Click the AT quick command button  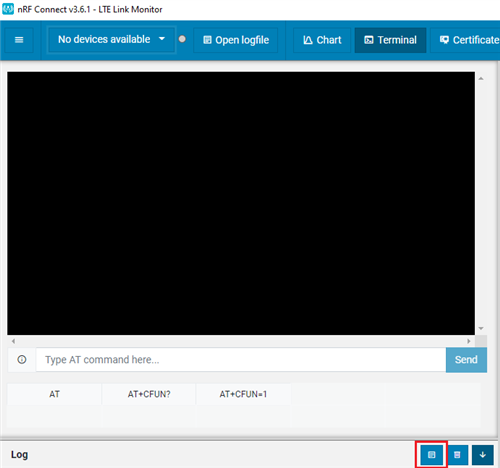point(54,394)
